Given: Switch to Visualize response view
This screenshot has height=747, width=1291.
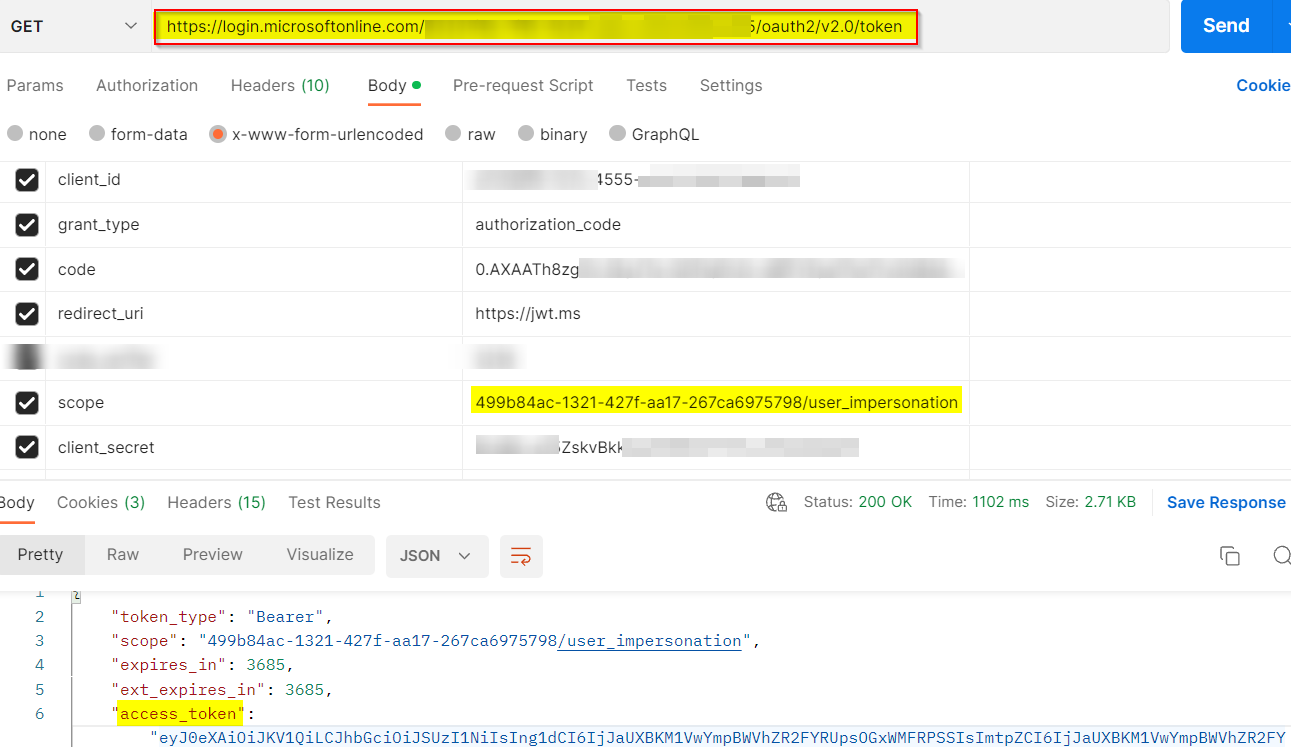Looking at the screenshot, I should (x=320, y=555).
